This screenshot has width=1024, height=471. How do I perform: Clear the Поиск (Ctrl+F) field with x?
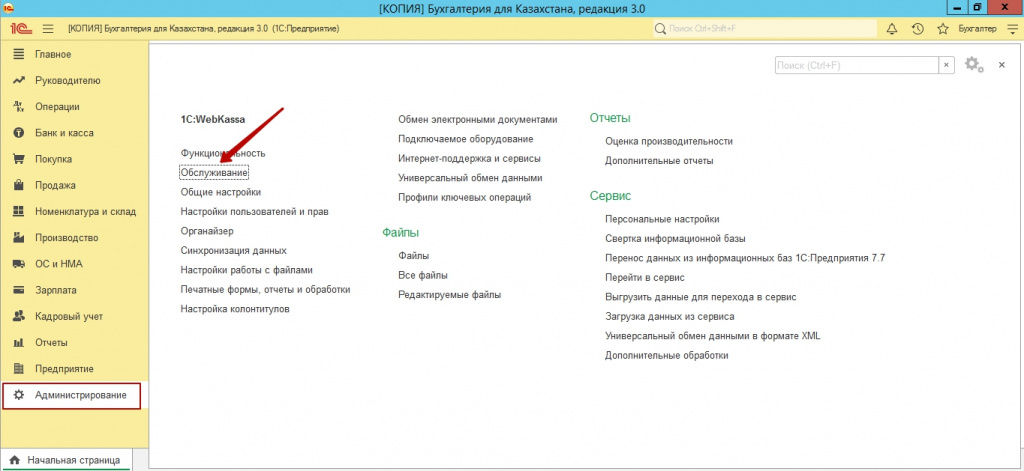[x=946, y=65]
